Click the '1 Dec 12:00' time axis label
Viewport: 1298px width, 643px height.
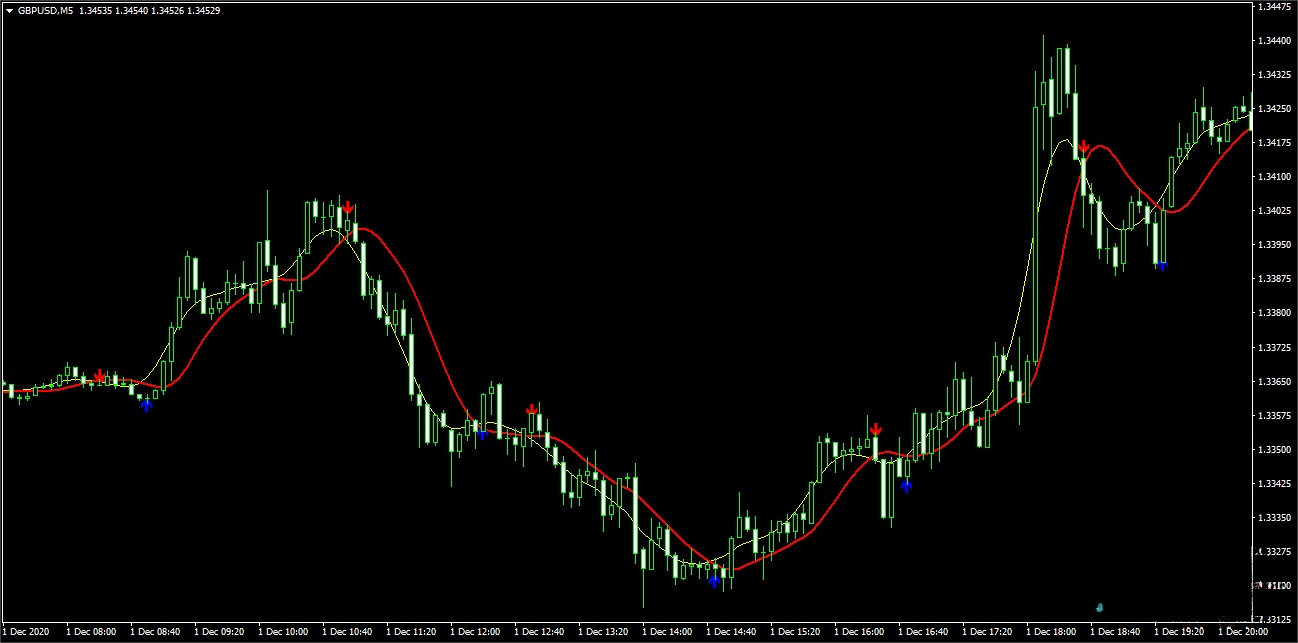pos(475,632)
